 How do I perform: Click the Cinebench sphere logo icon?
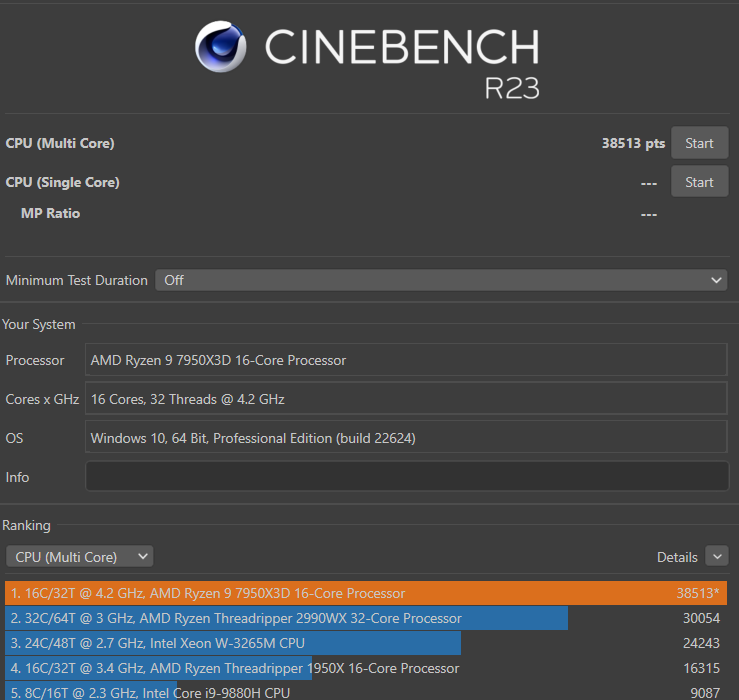tap(221, 47)
